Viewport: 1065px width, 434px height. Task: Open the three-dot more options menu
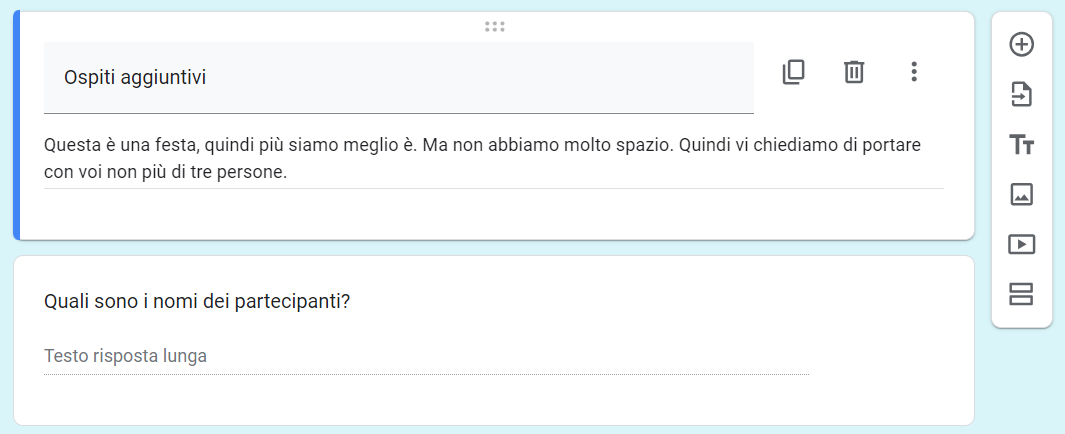click(913, 72)
